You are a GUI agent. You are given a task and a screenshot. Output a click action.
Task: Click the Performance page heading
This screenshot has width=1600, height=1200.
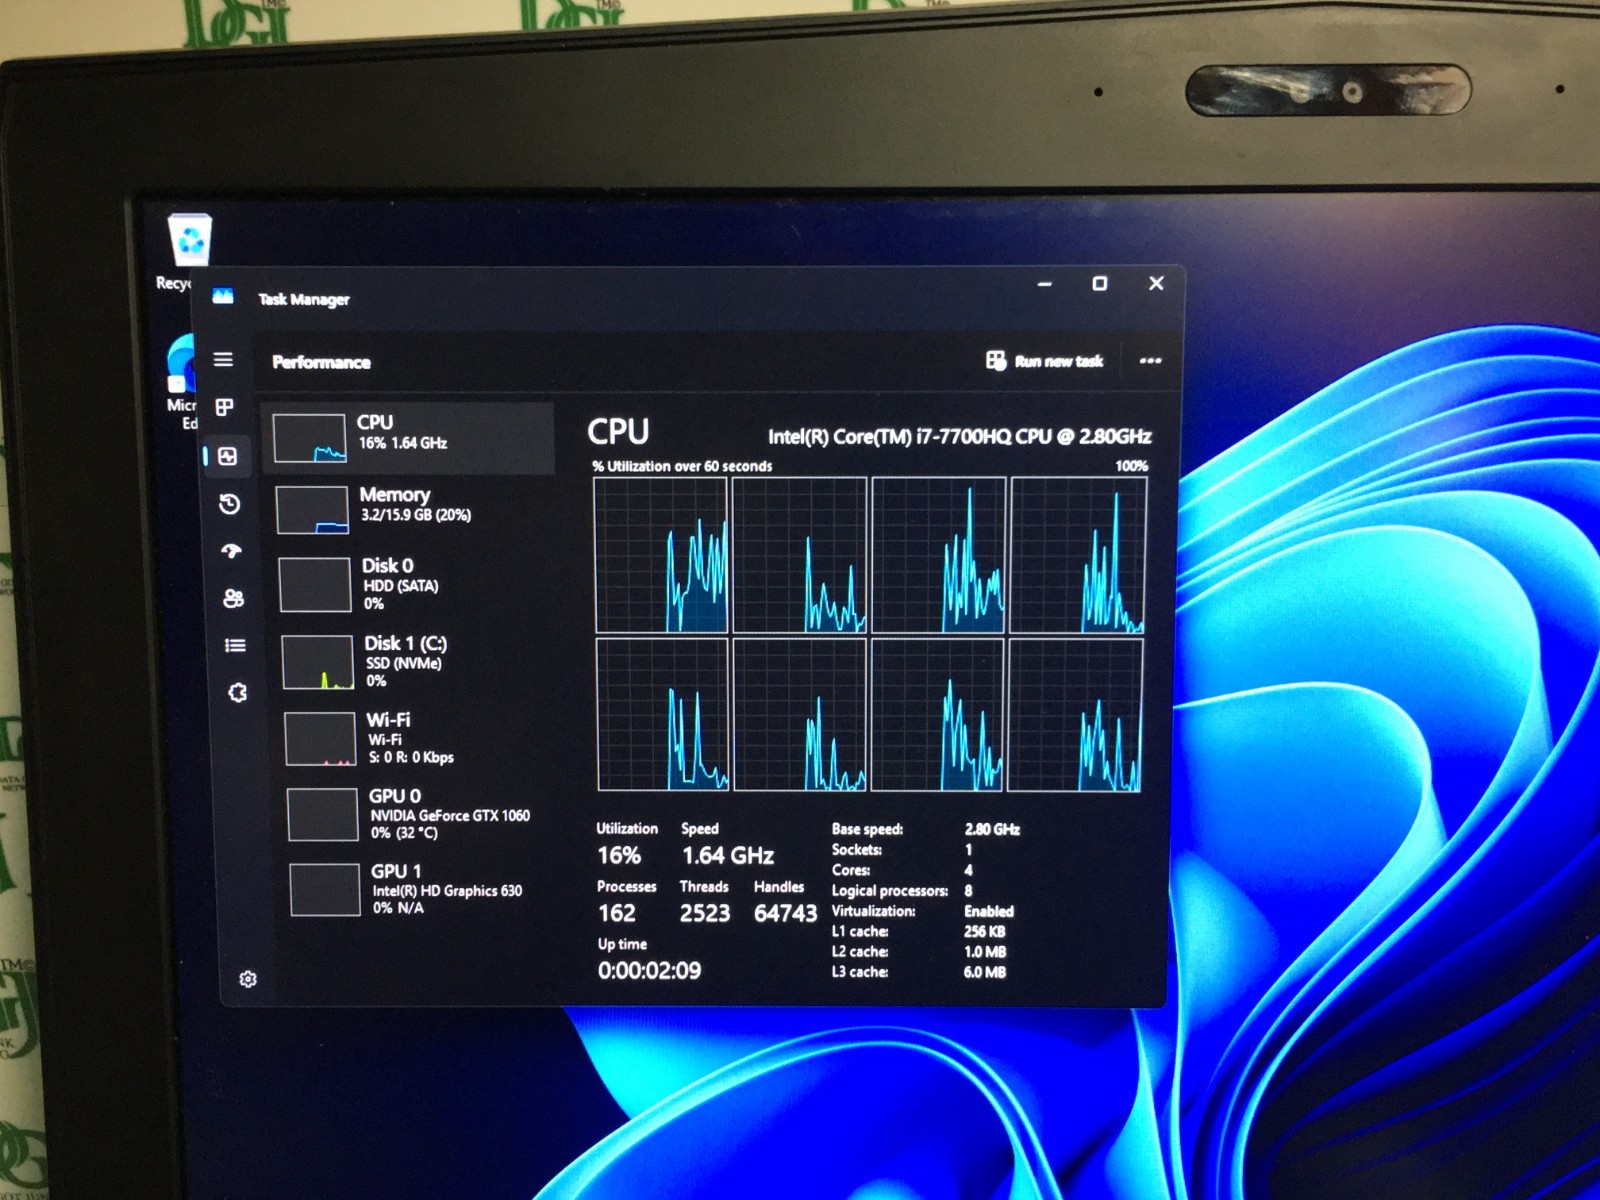click(x=321, y=362)
